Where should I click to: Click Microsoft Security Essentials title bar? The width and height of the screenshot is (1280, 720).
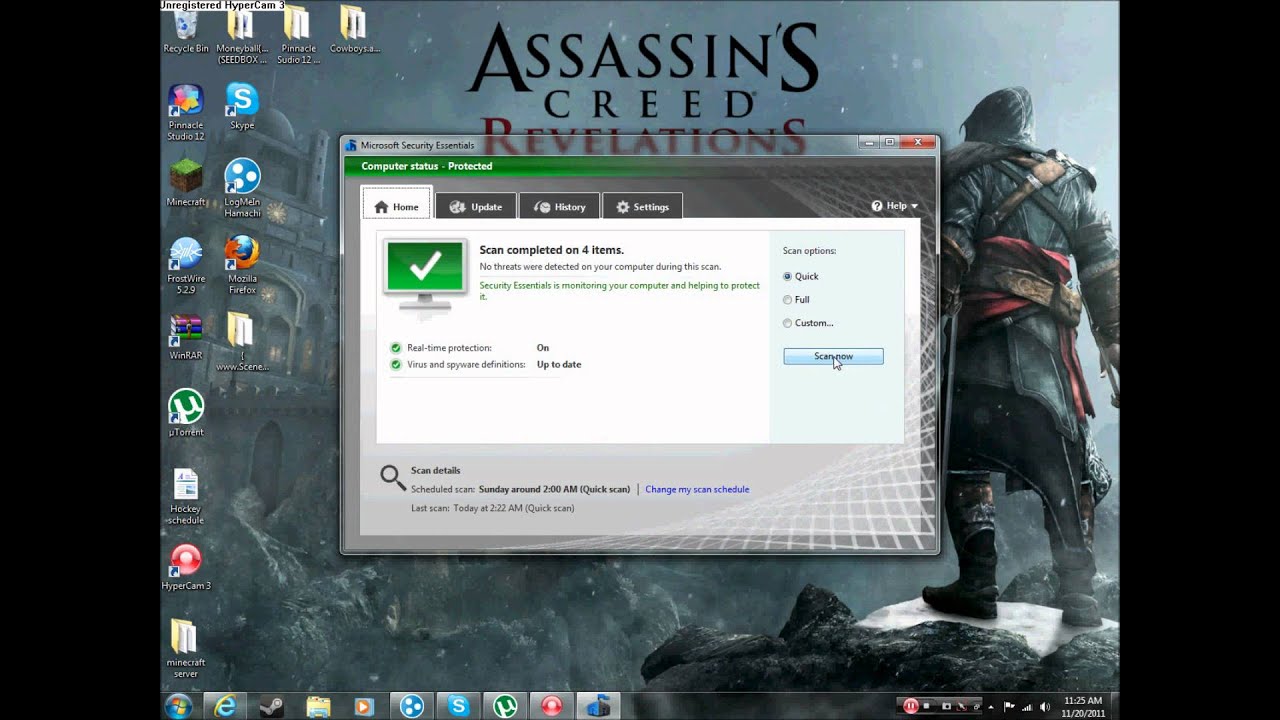pyautogui.click(x=600, y=145)
